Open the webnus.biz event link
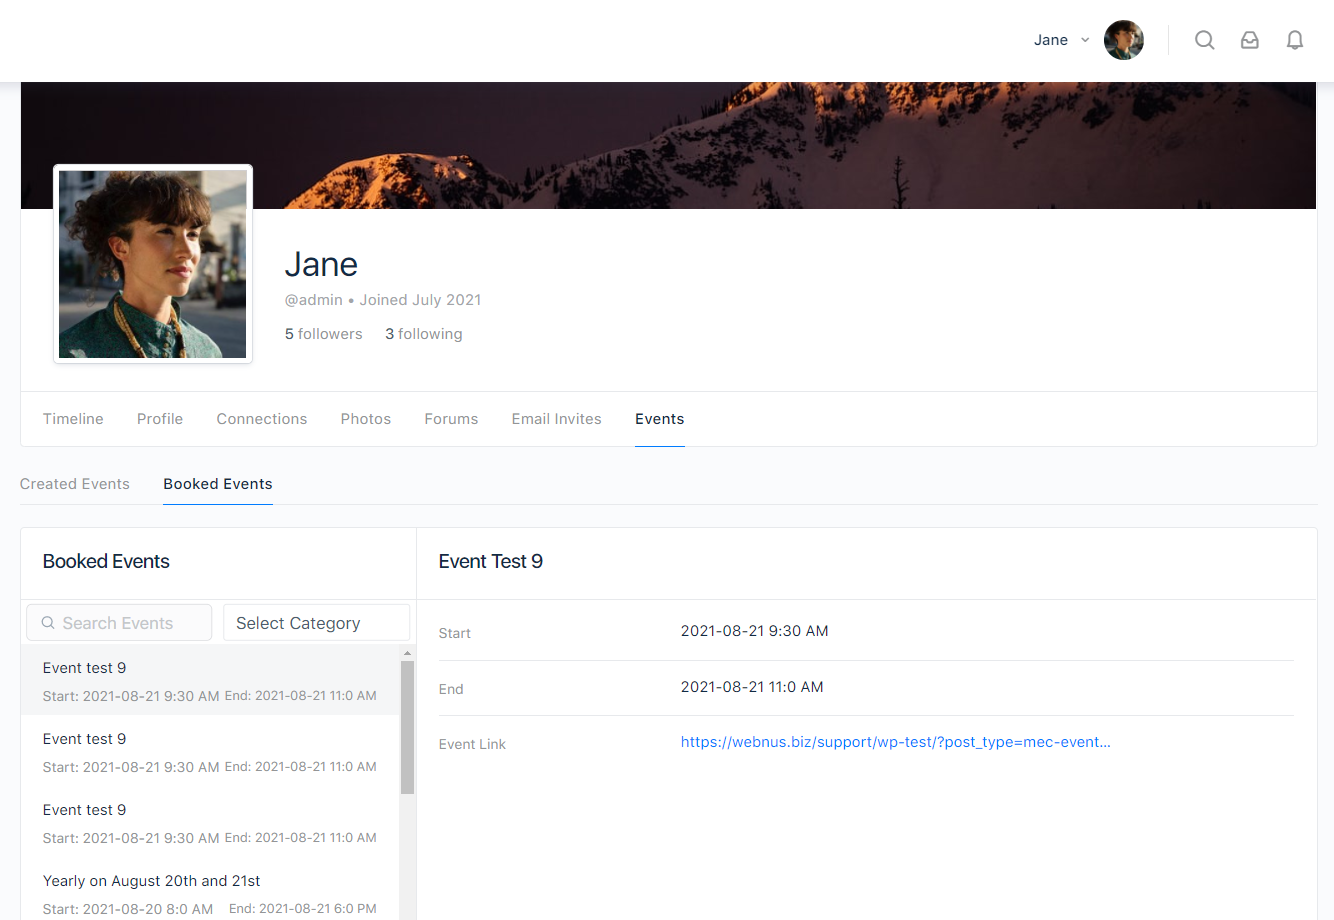The width and height of the screenshot is (1334, 920). pos(895,742)
